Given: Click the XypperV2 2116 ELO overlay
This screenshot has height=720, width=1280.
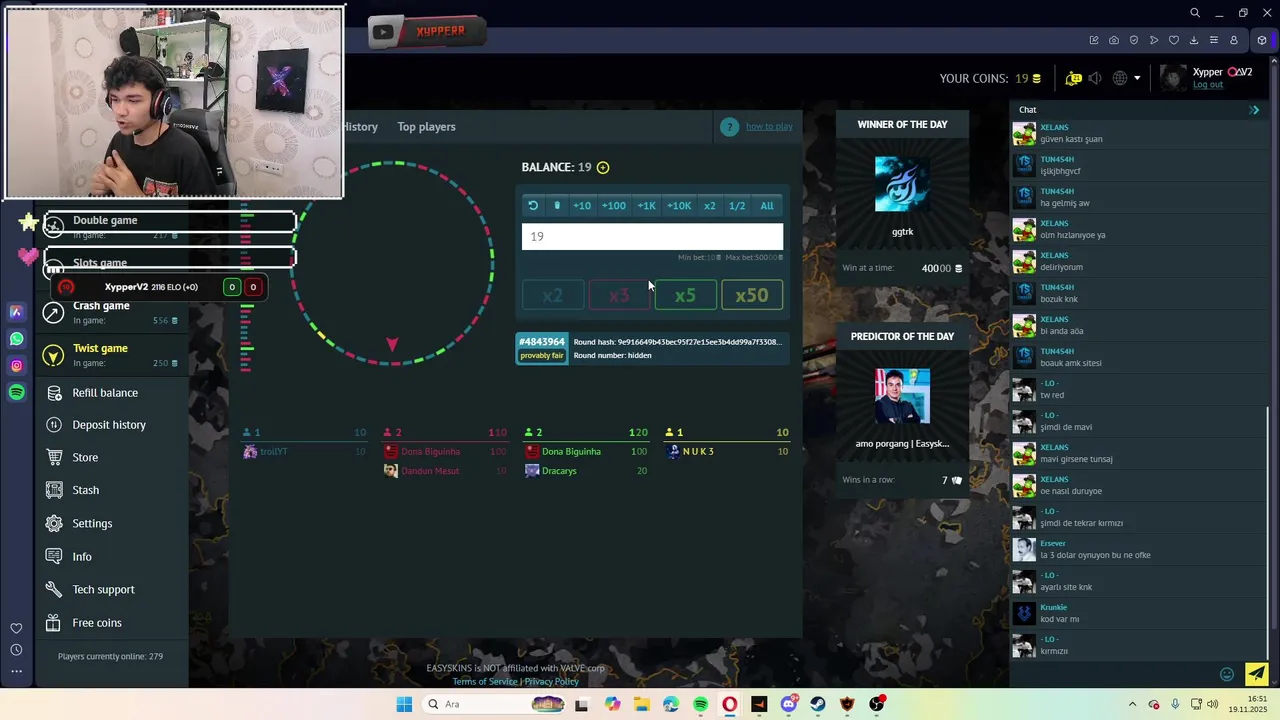Looking at the screenshot, I should click(x=158, y=287).
